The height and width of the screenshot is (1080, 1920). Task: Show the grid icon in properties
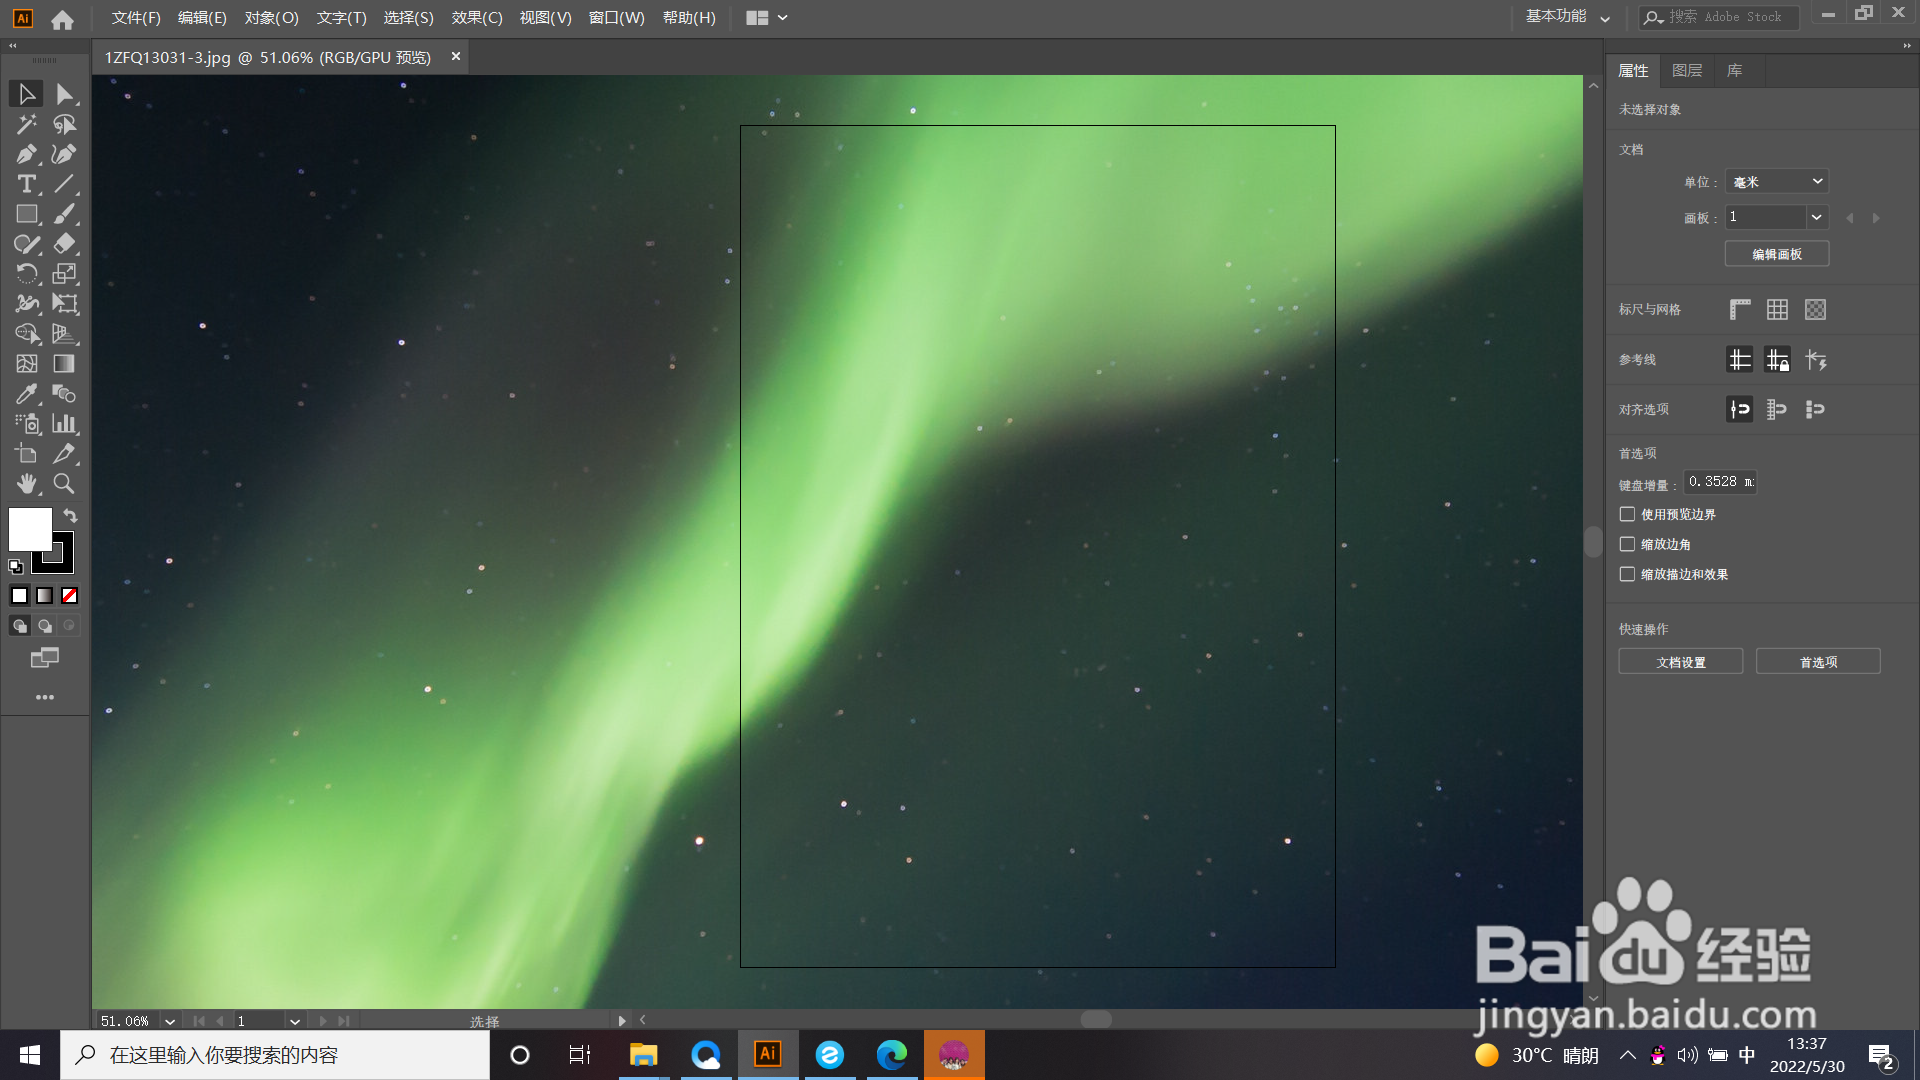point(1777,310)
